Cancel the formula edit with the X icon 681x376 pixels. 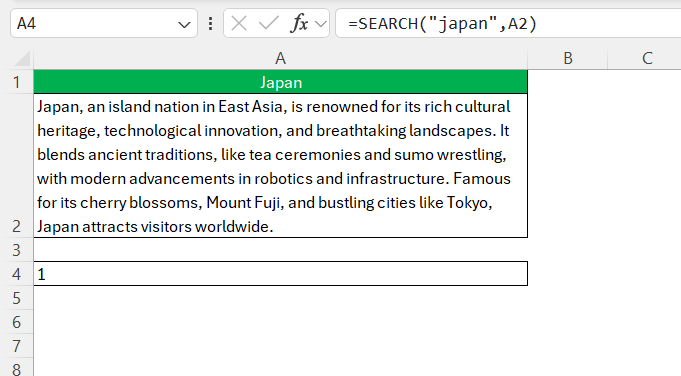click(239, 23)
